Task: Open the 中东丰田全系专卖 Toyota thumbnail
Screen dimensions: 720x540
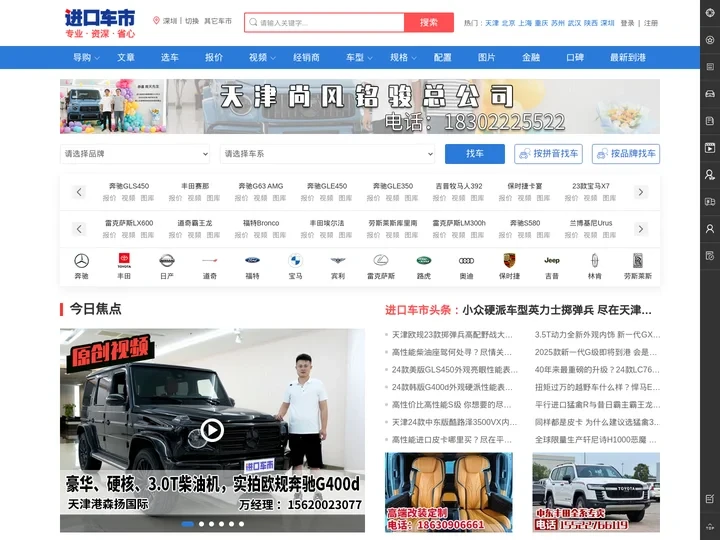Action: click(x=596, y=492)
